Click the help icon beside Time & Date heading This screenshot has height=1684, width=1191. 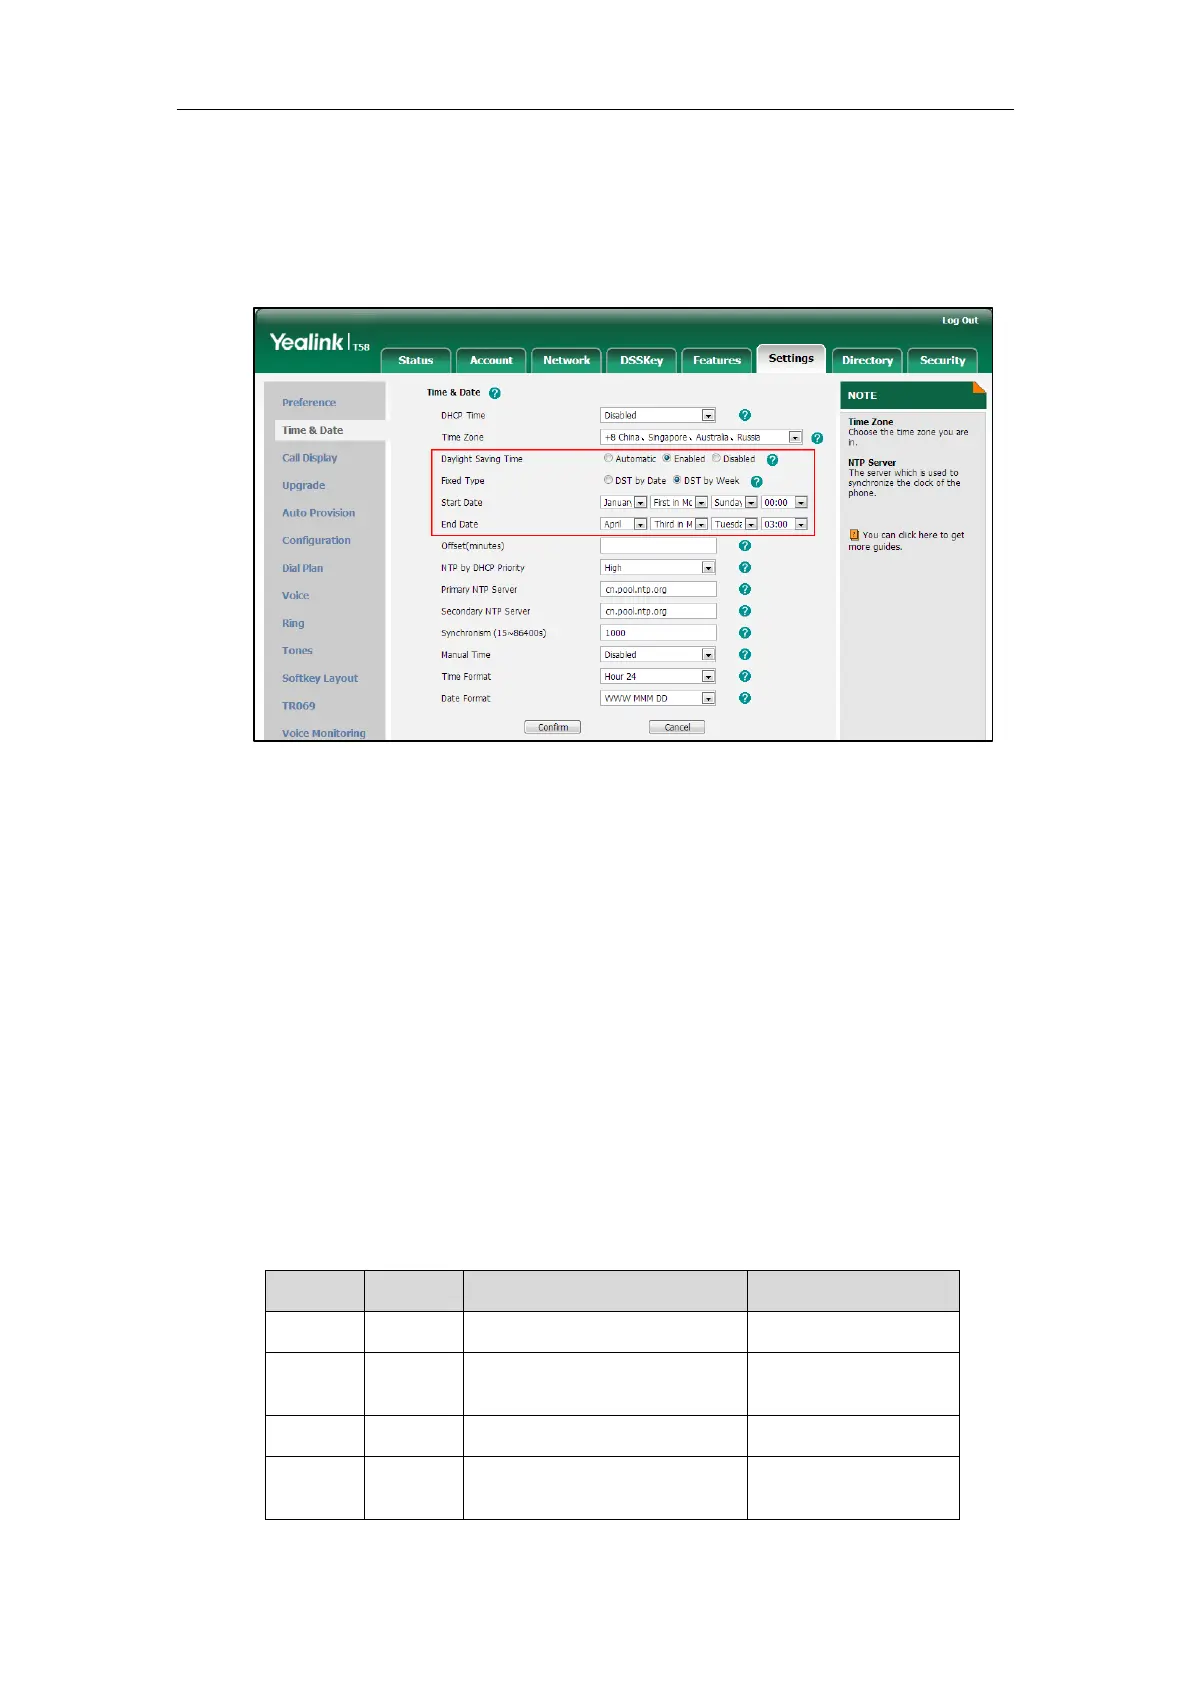click(494, 394)
